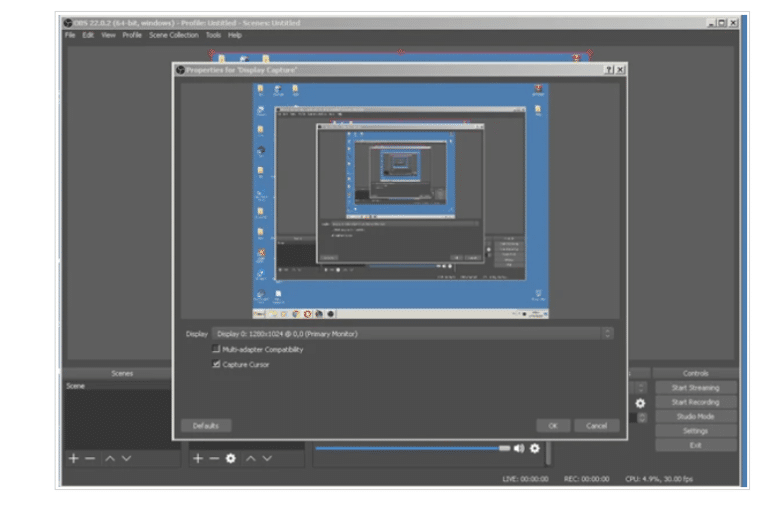Click the 'REC: 00:00:00' status text

[587, 479]
